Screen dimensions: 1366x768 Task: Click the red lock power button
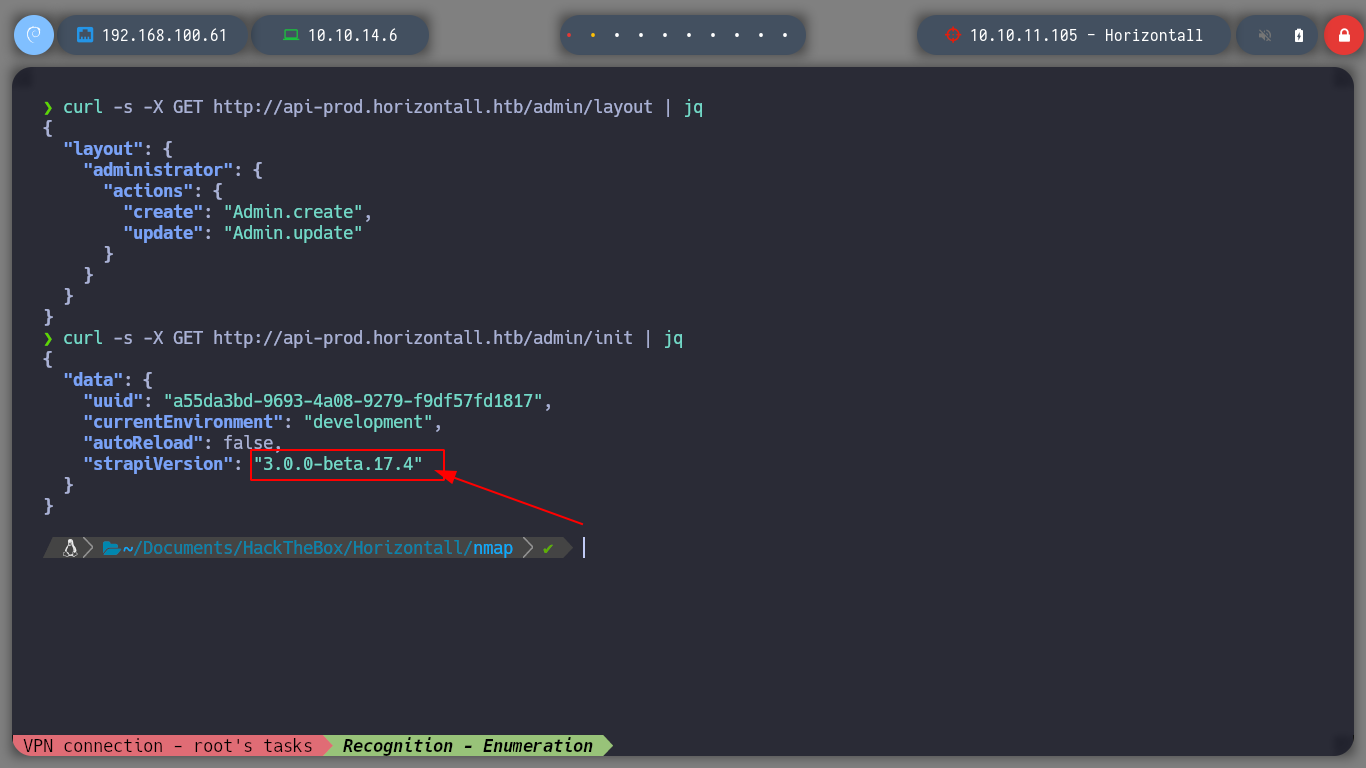tap(1344, 35)
